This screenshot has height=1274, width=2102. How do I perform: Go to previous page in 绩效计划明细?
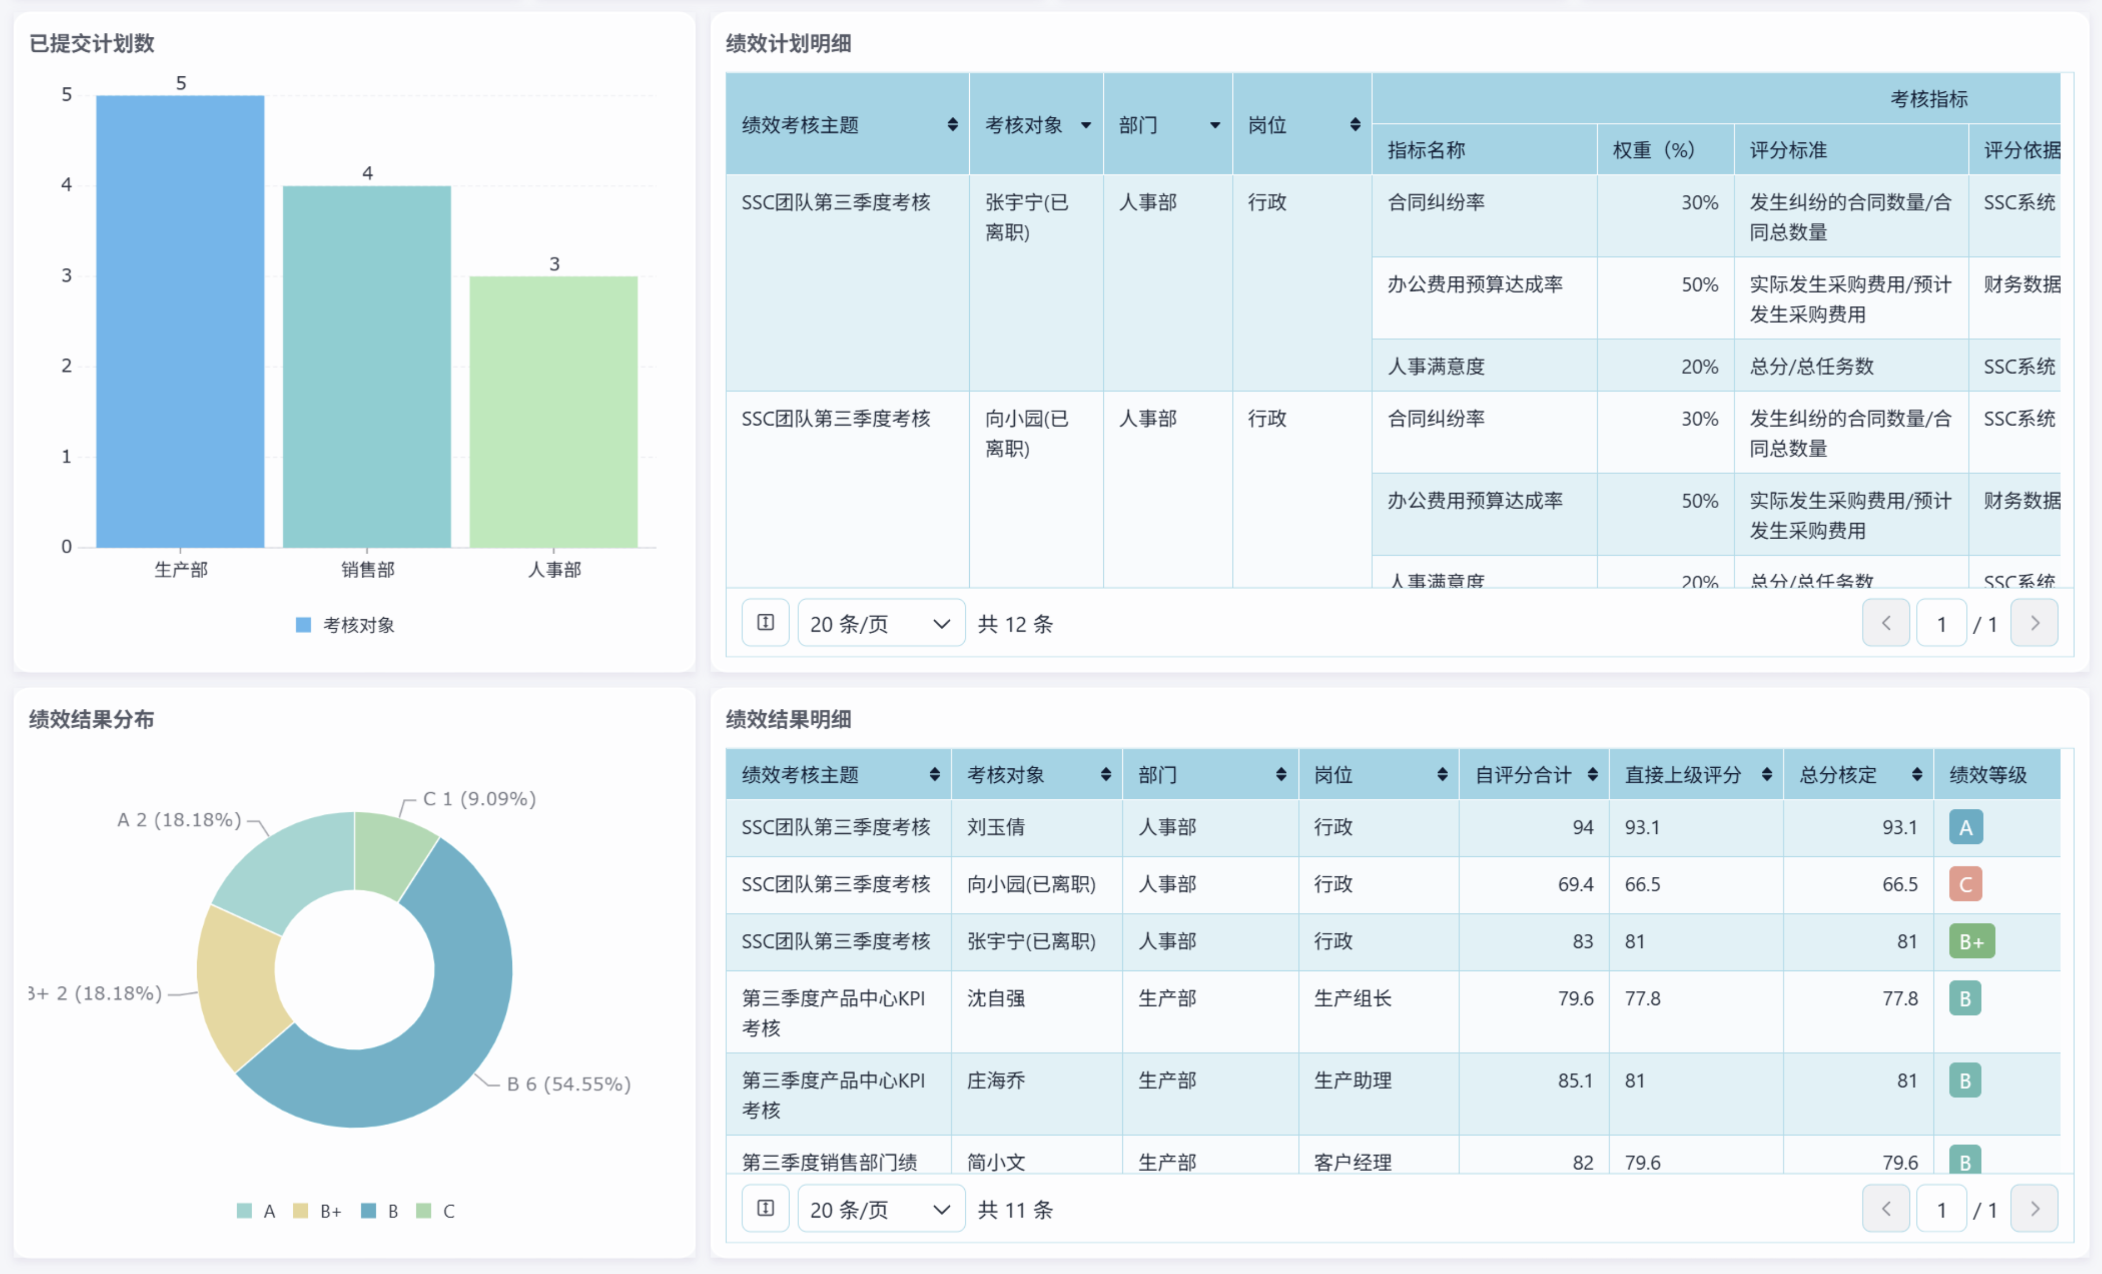coord(1886,623)
